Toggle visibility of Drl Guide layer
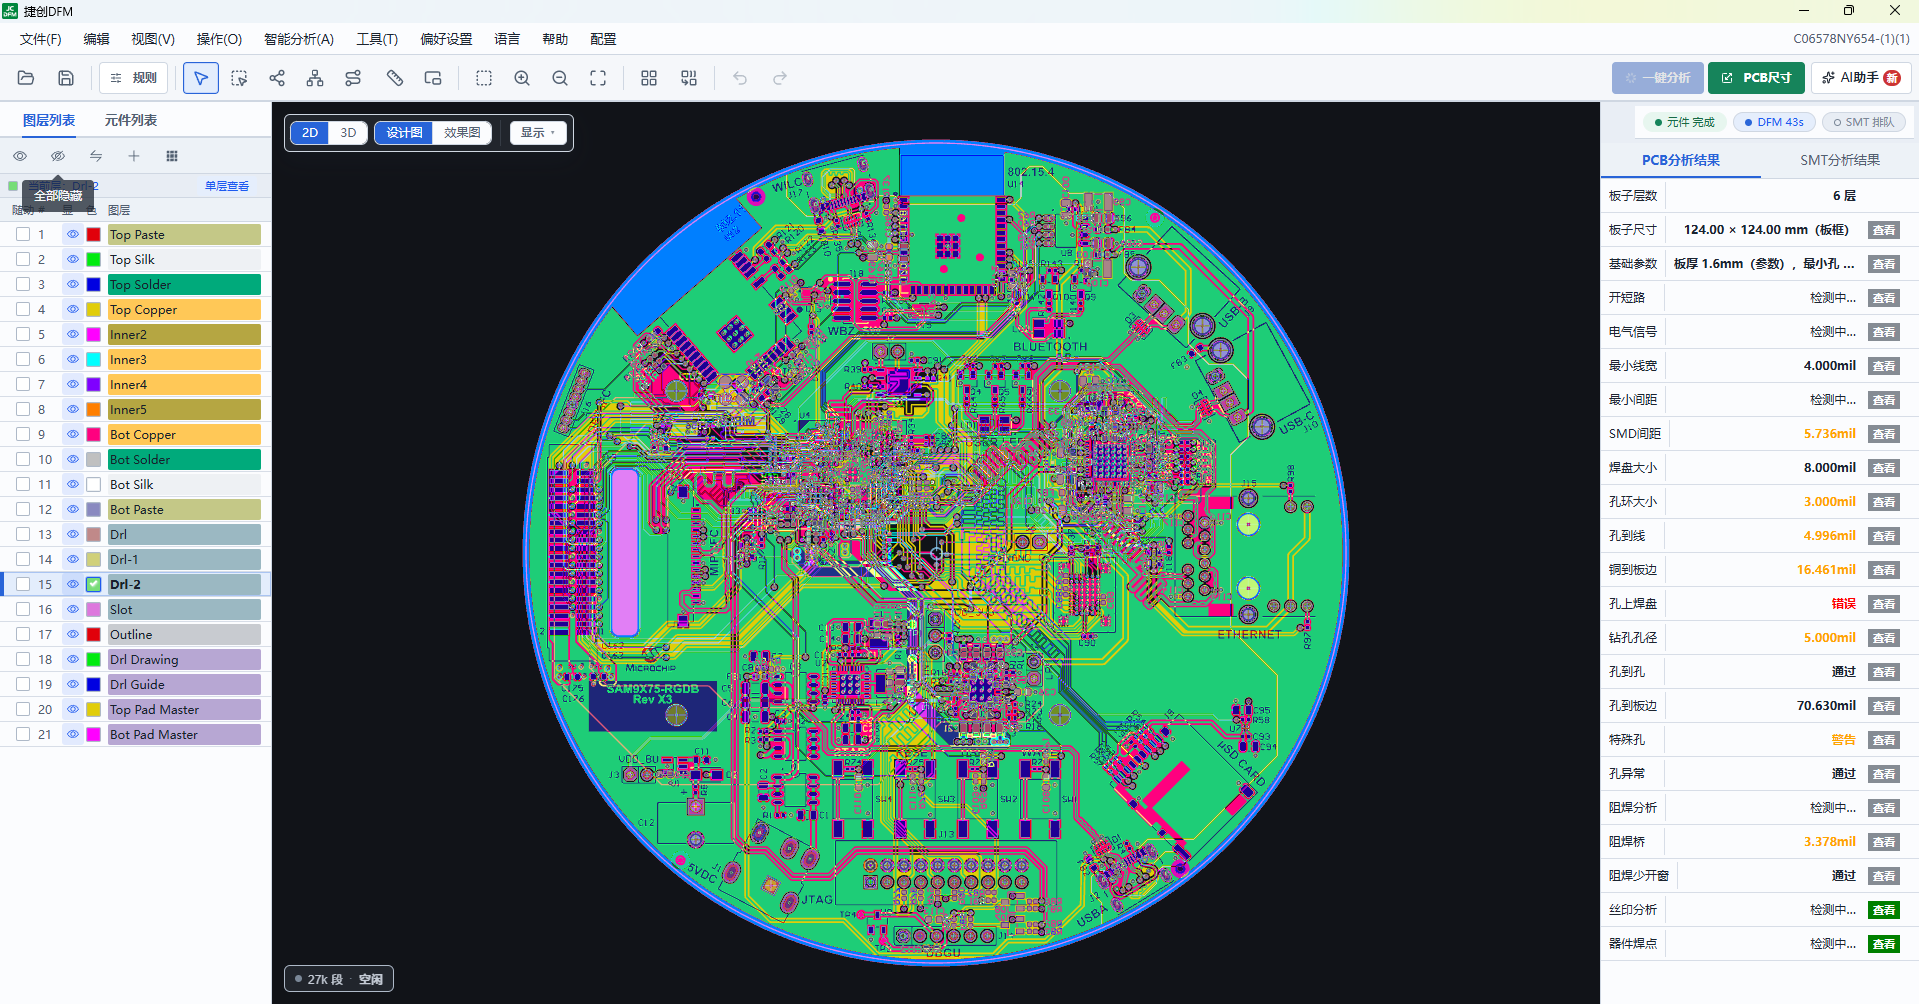The width and height of the screenshot is (1919, 1004). 73,684
